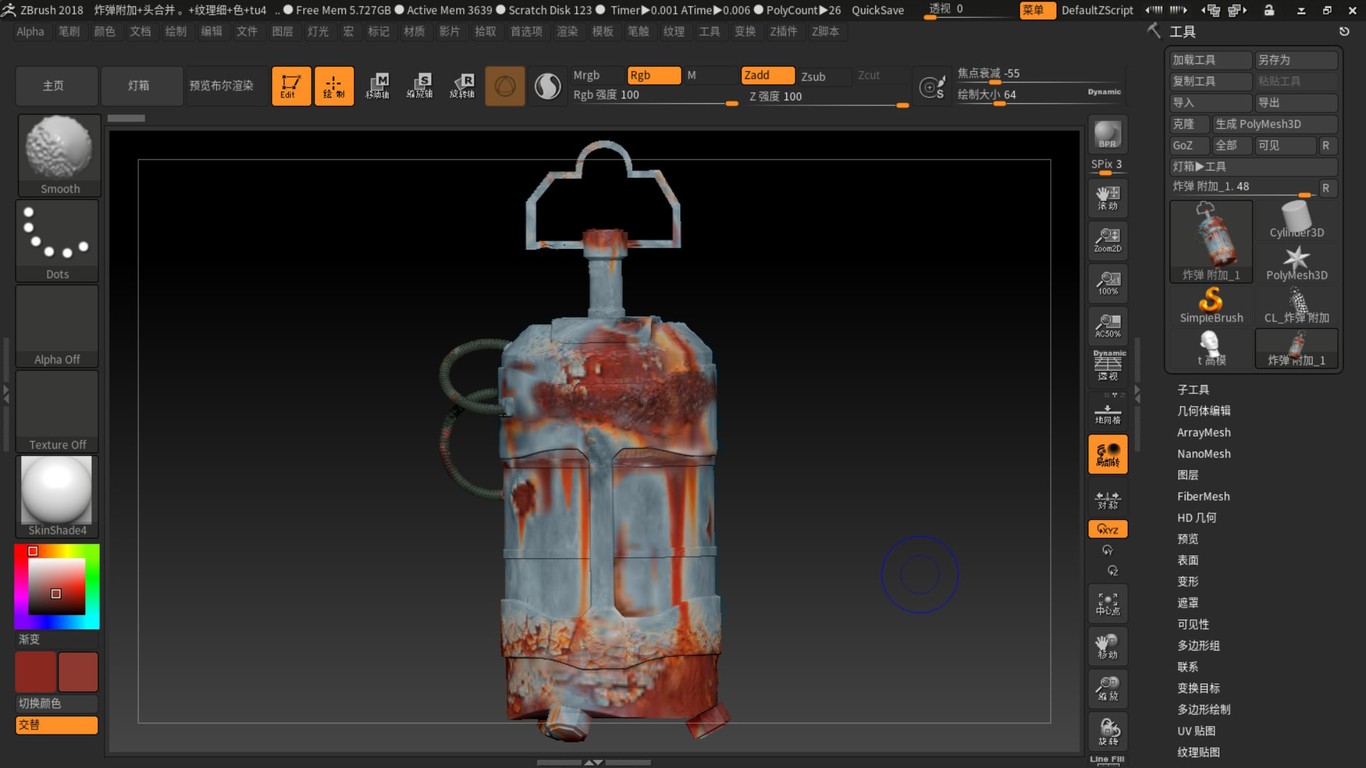Click the 缩放 zoom 3D icon
Screen dimensions: 1366x768
click(x=1107, y=689)
